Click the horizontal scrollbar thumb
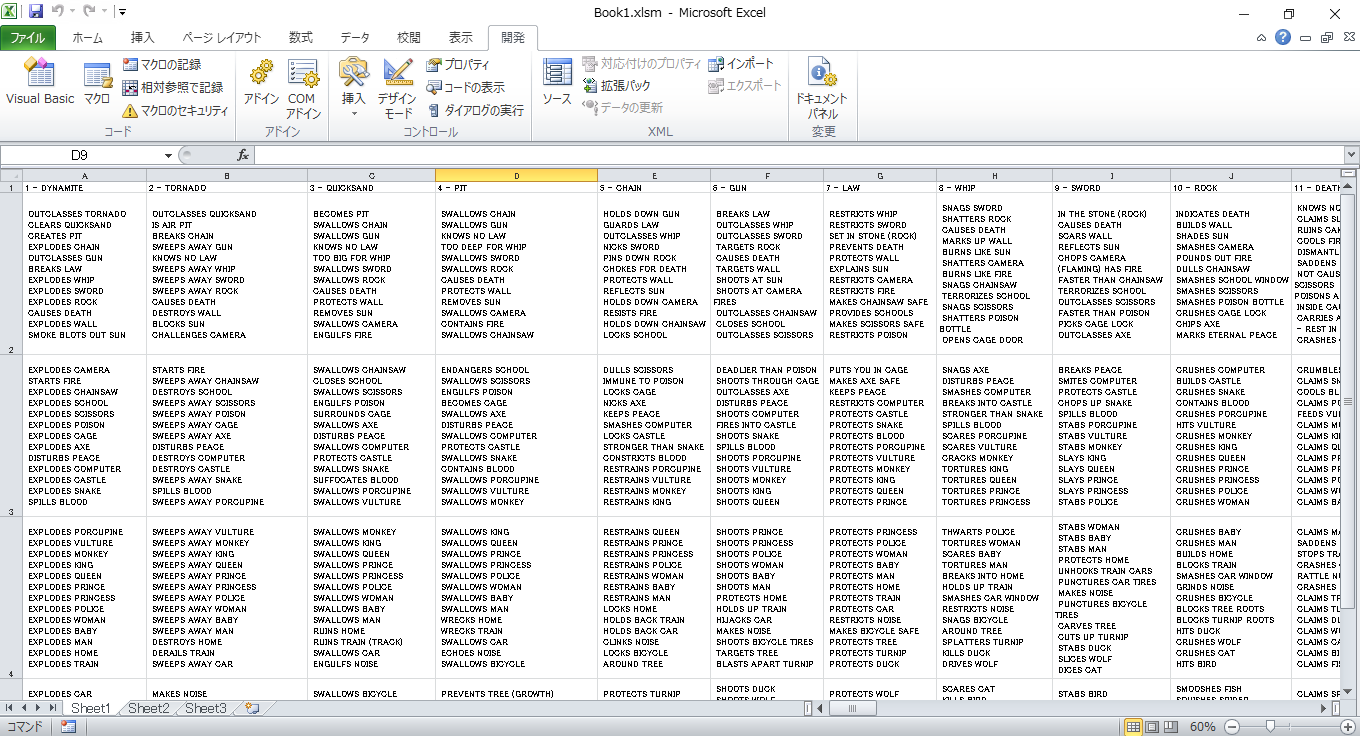The height and width of the screenshot is (736, 1360). tap(852, 708)
